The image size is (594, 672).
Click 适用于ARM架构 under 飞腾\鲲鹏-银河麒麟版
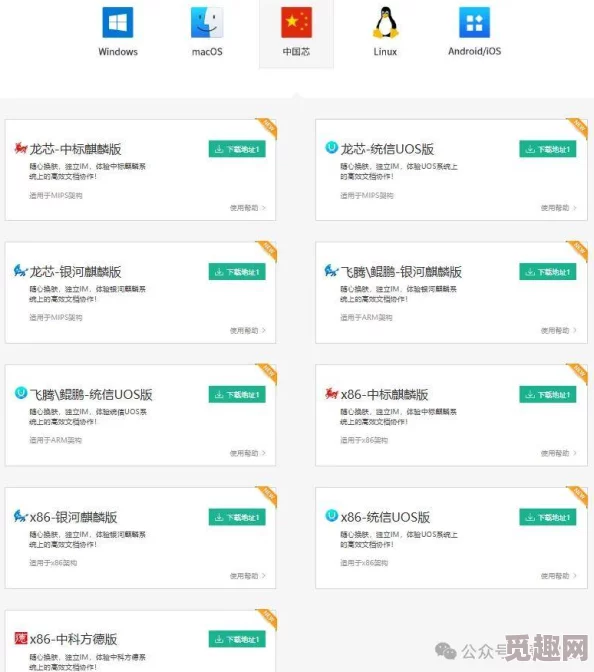(366, 318)
